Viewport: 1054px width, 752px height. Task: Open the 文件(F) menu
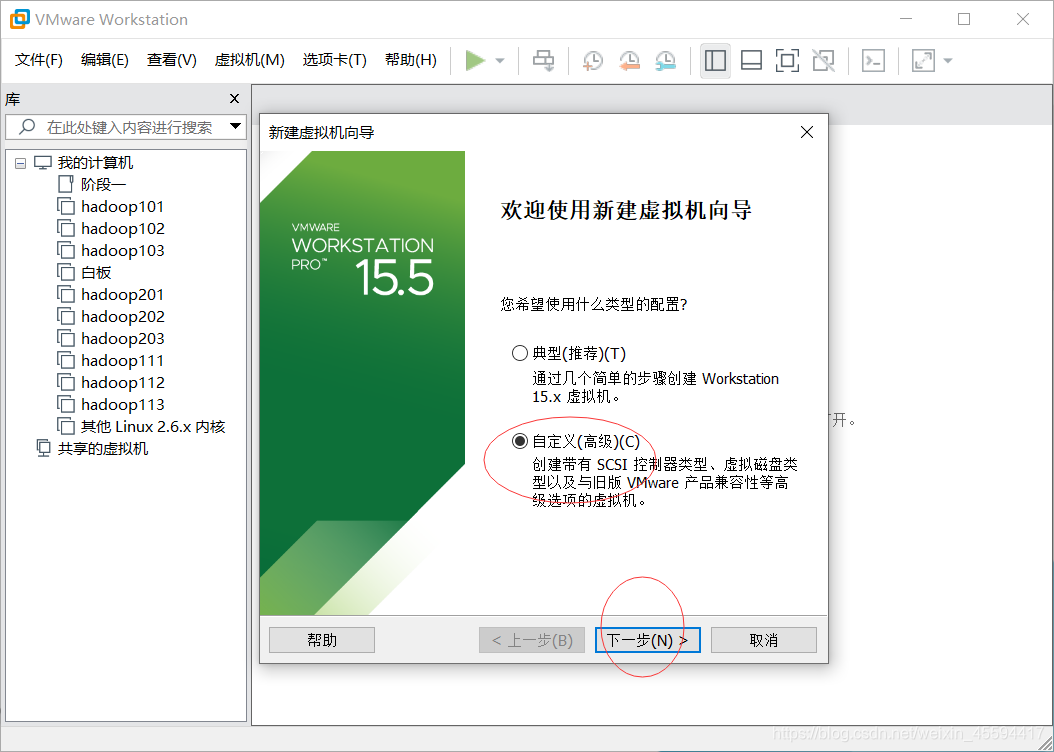[x=39, y=60]
